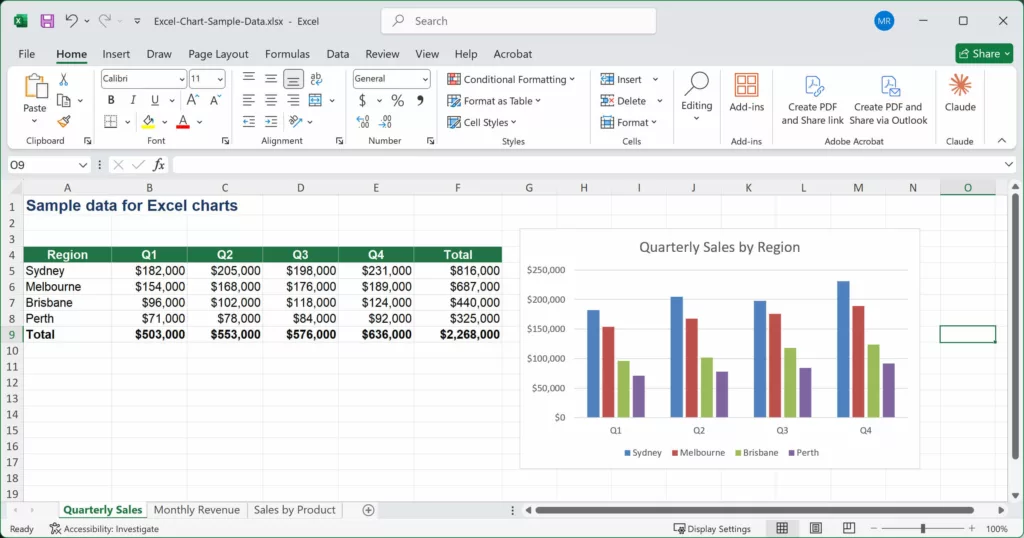
Task: Click Create PDF and Share link icon
Action: point(813,86)
